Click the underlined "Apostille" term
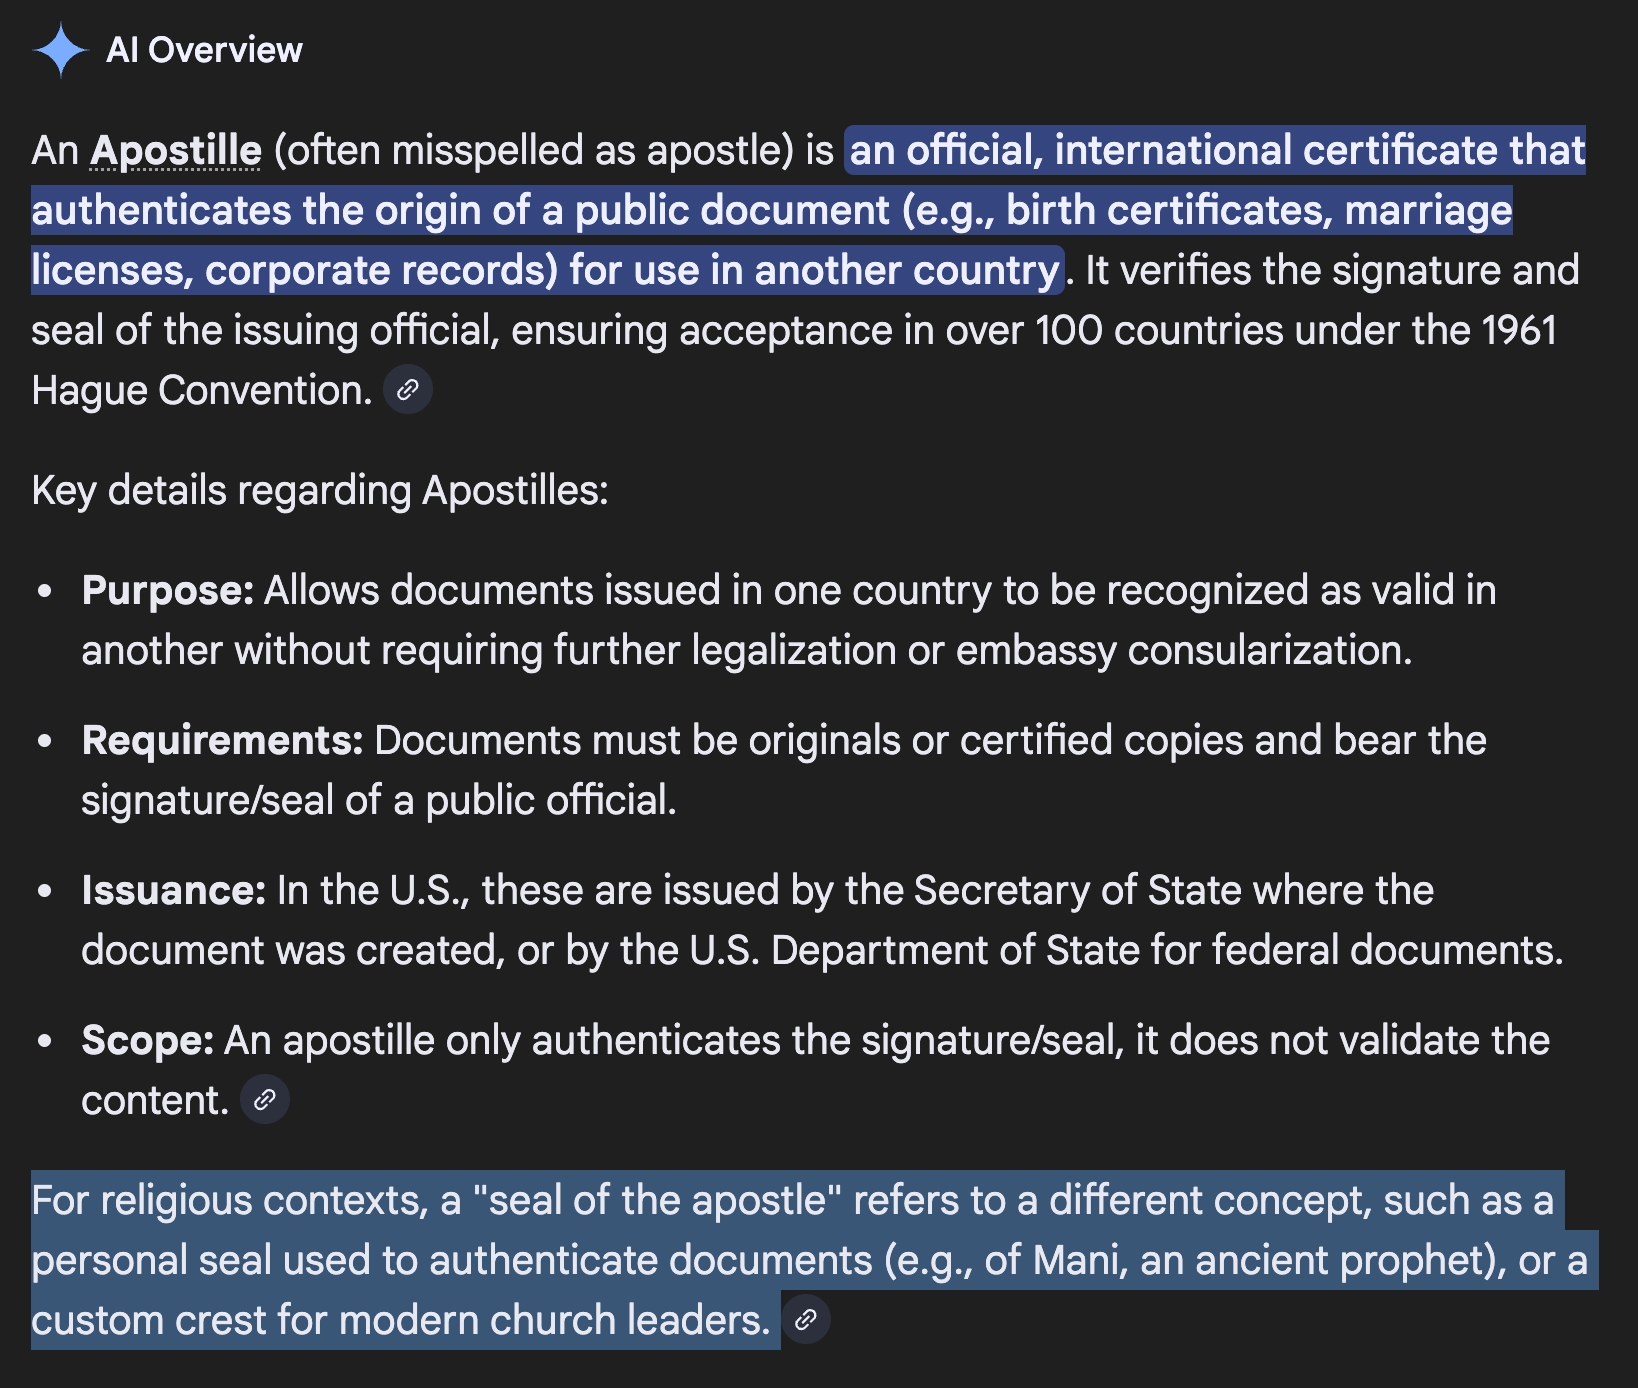Screen dimensions: 1638x1388 (x=176, y=151)
